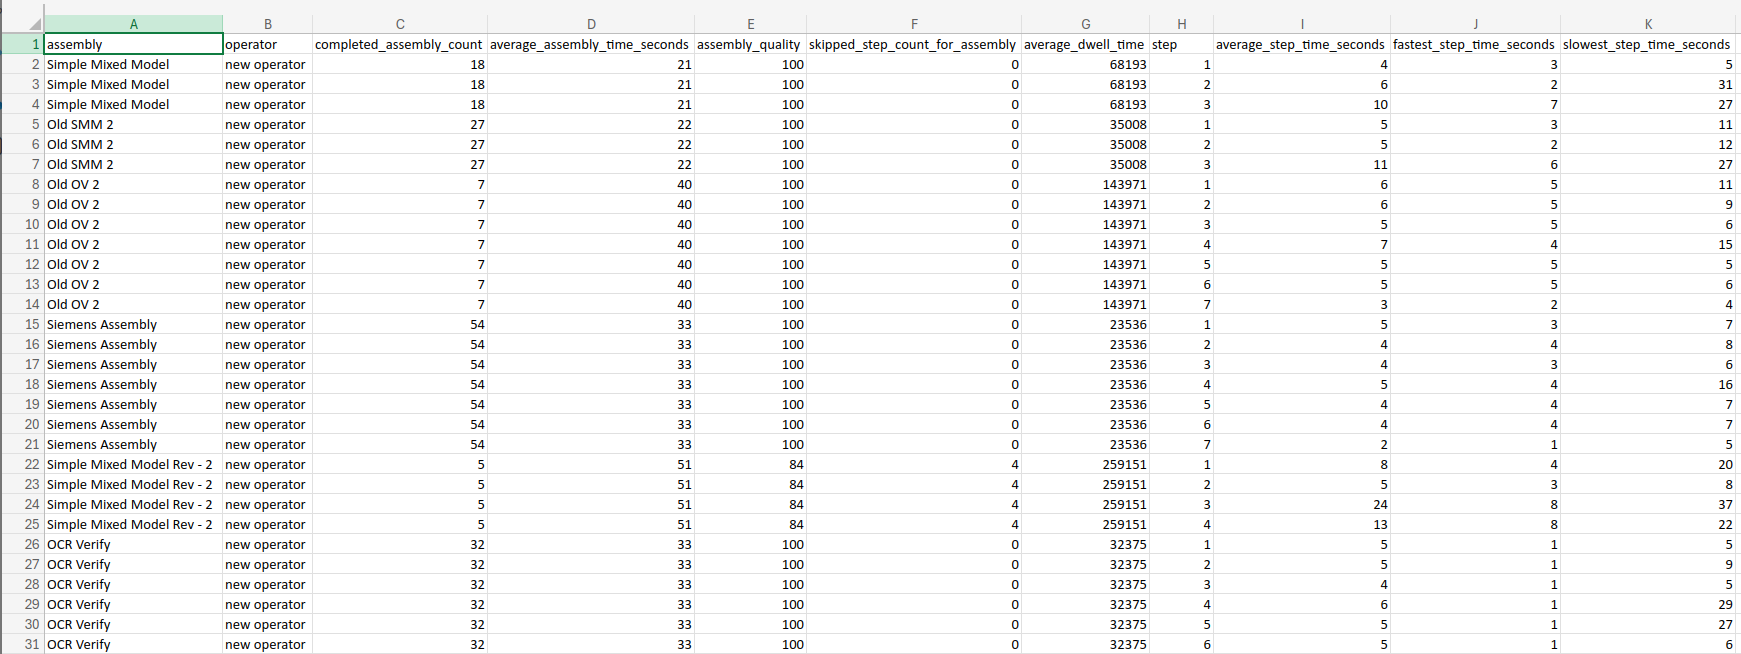Click 'average_assembly_time_seconds' header cell
The image size is (1741, 654).
coord(591,44)
